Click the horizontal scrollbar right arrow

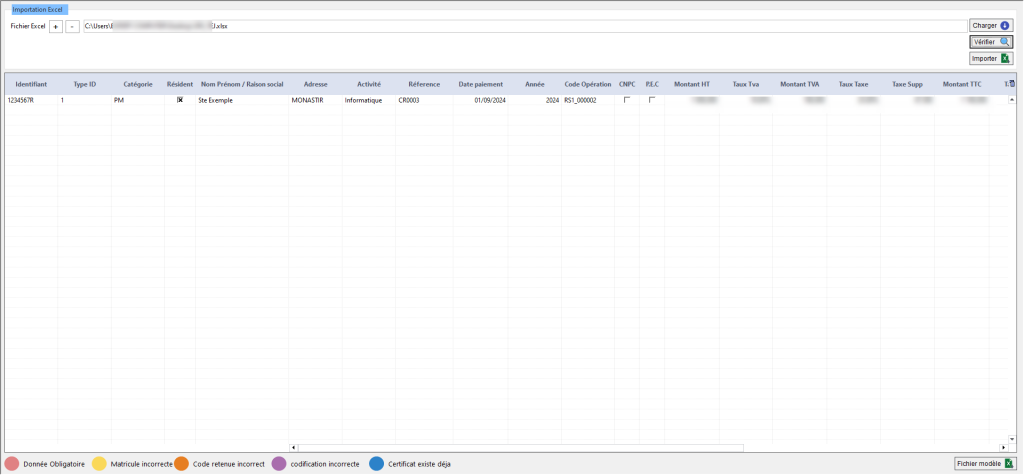tap(1002, 447)
